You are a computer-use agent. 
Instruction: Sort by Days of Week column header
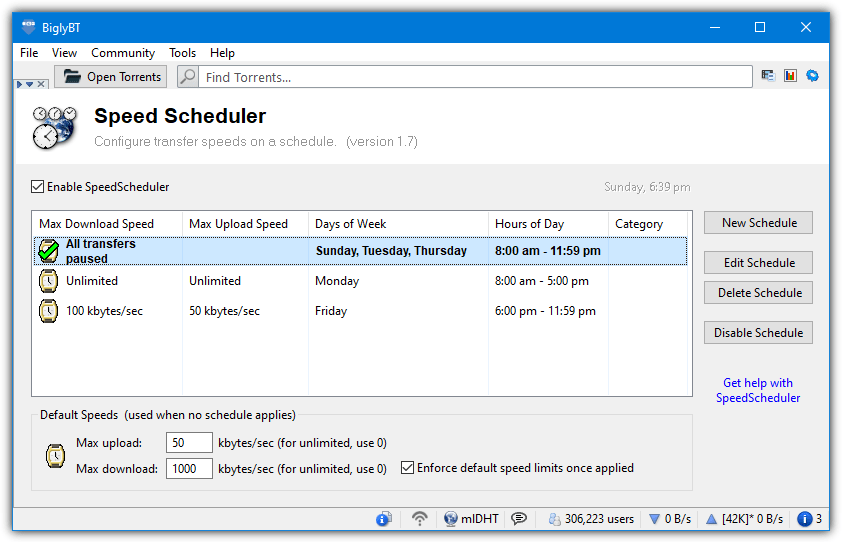(x=398, y=224)
